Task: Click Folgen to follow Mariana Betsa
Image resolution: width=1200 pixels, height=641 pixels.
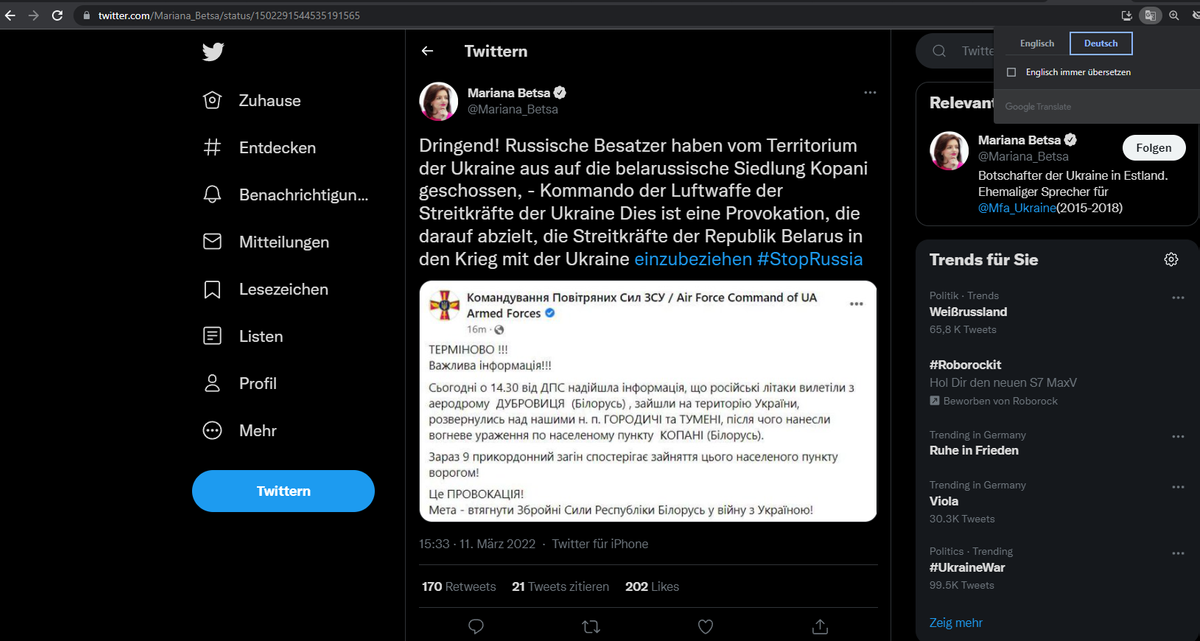Action: [x=1154, y=147]
